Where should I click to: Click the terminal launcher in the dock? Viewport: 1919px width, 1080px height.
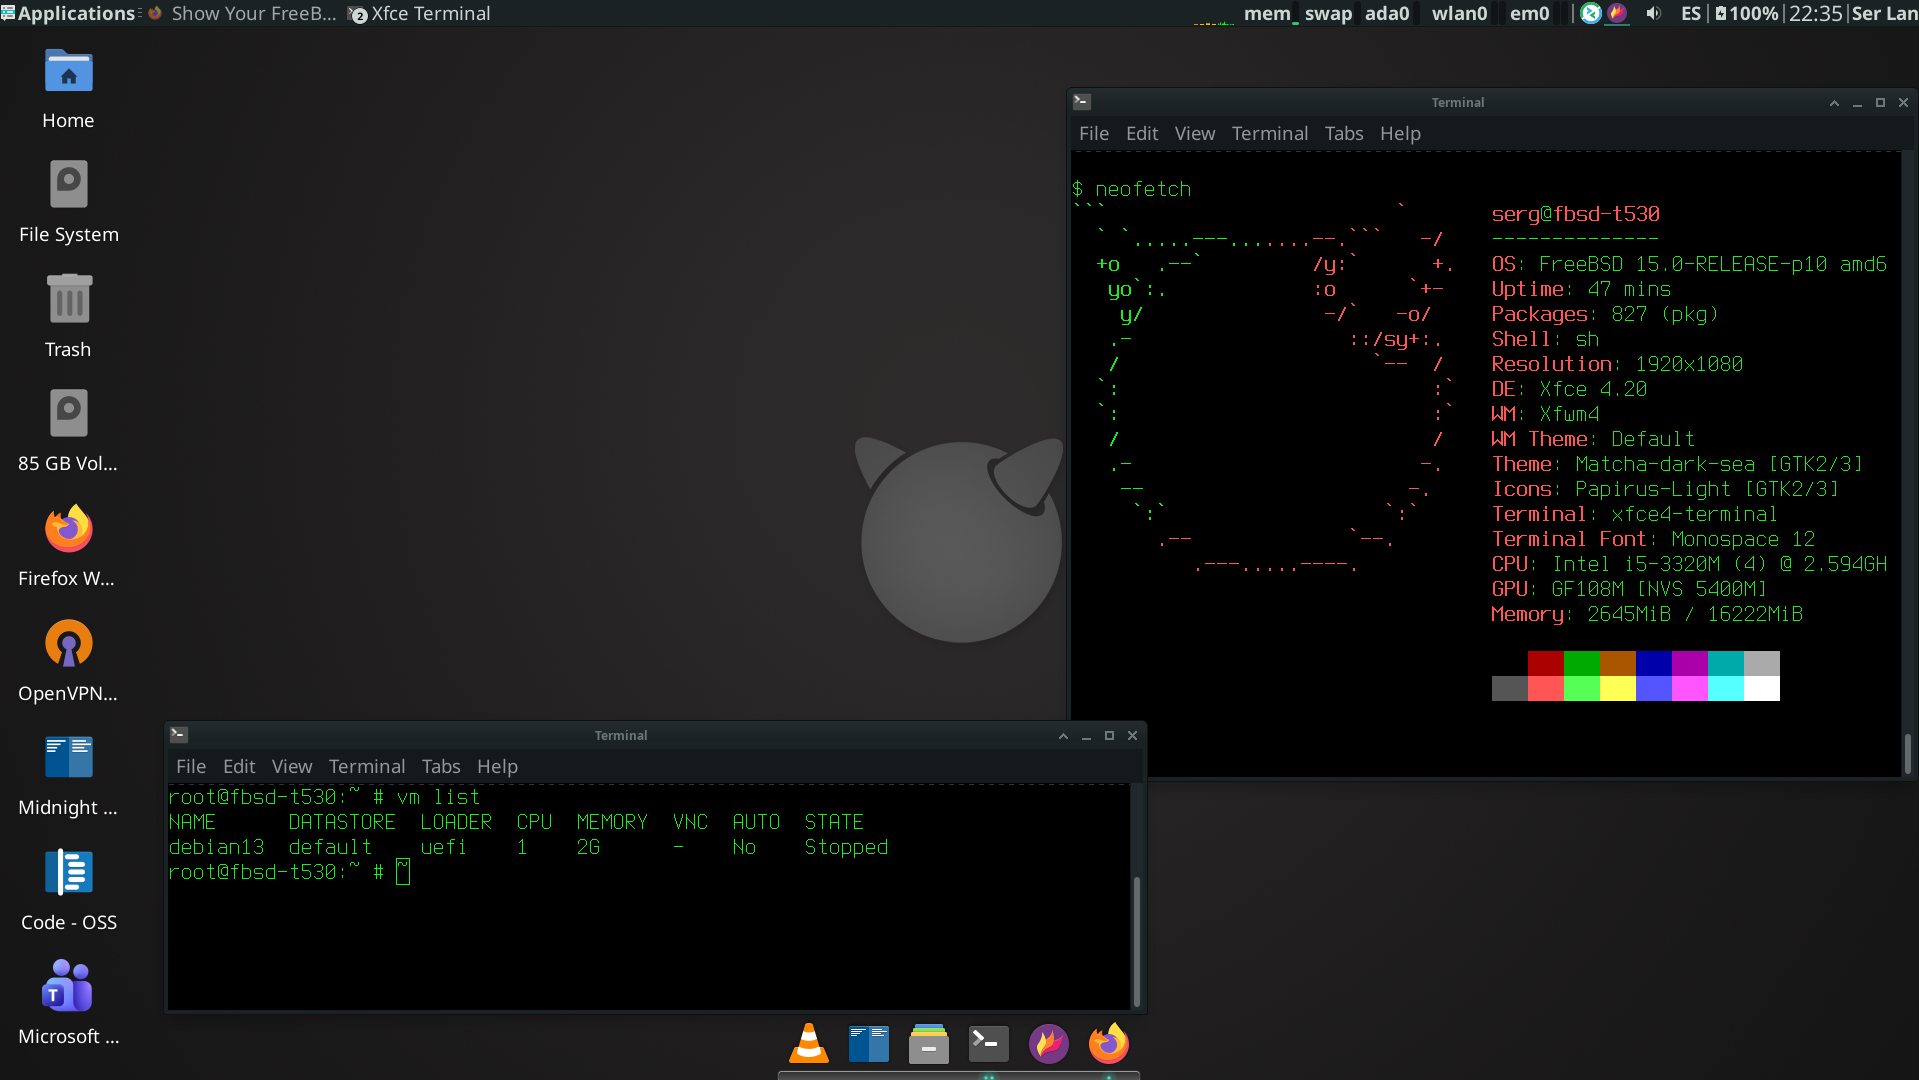coord(989,1044)
